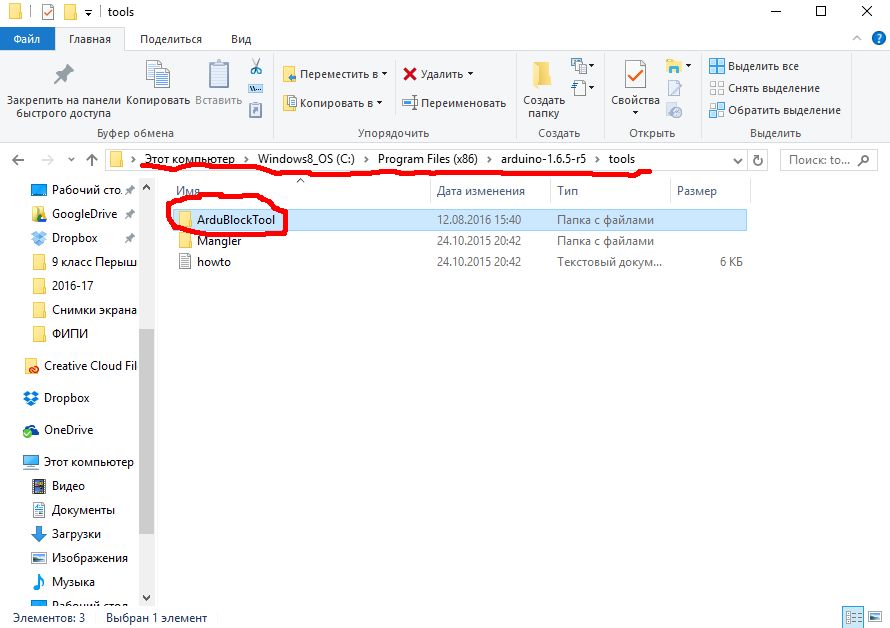Screen dimensions: 890x628
Task: Open Customize Quick Access Toolbar dropdown
Action: tap(88, 12)
